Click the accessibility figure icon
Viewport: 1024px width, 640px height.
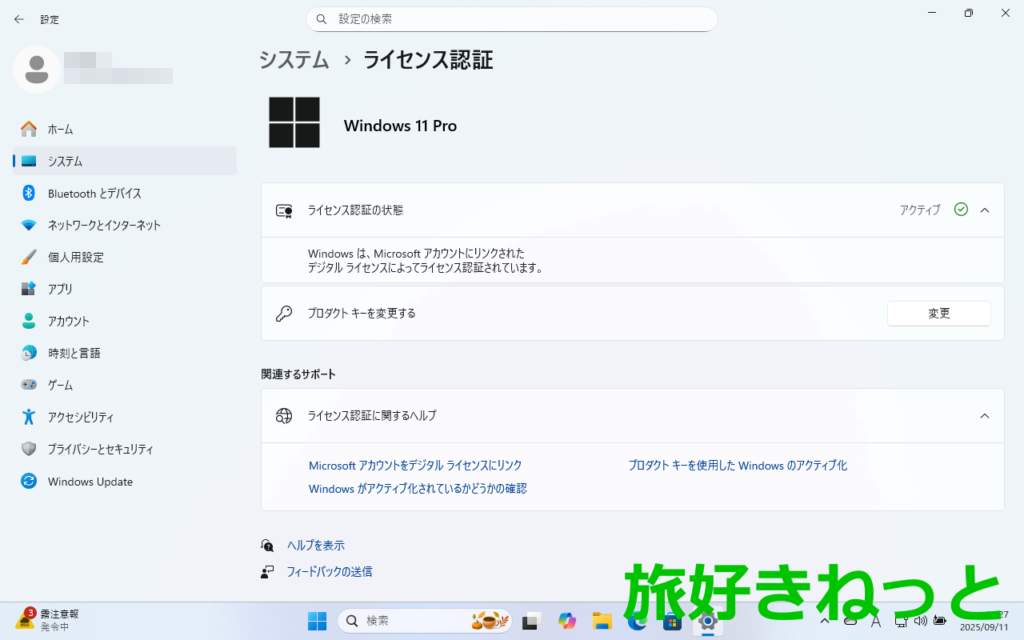click(x=29, y=417)
